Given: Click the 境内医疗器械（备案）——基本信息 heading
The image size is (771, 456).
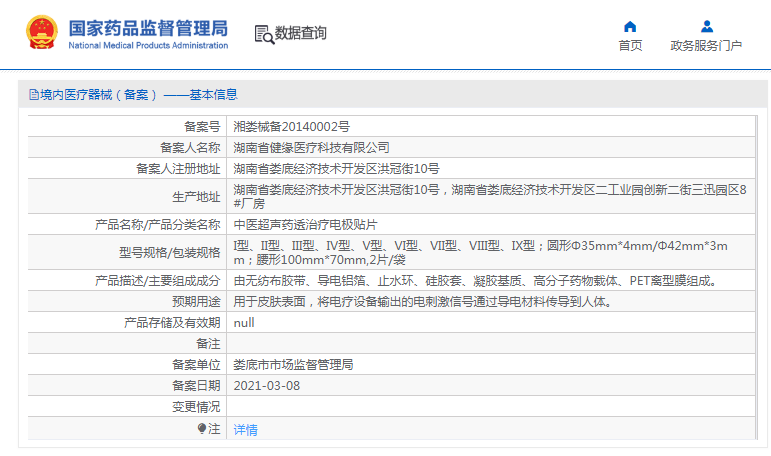Looking at the screenshot, I should tap(139, 94).
